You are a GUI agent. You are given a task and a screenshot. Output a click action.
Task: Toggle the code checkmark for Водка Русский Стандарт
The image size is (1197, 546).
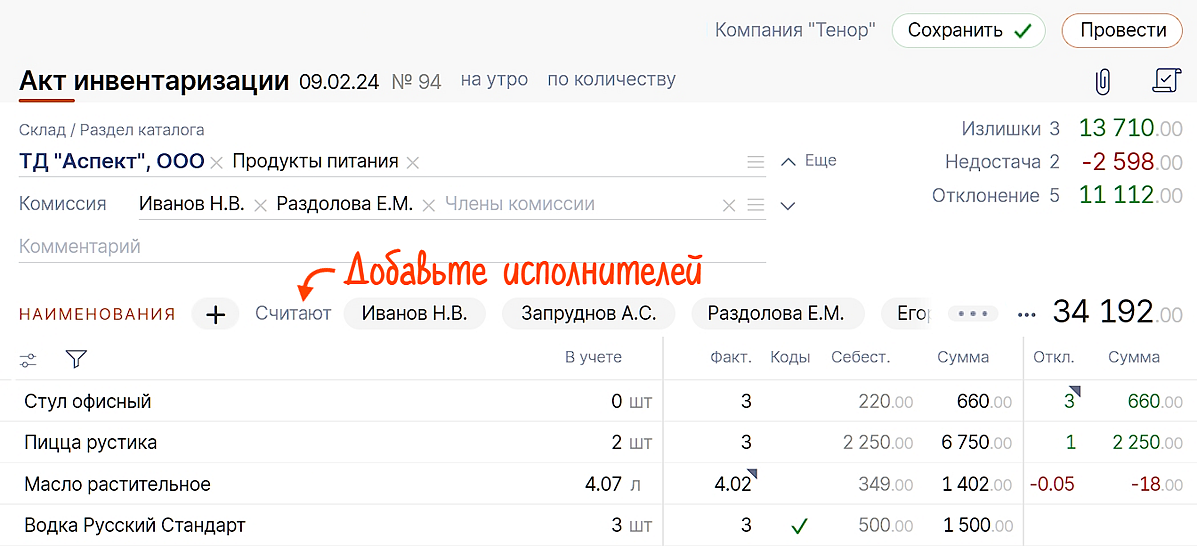(x=798, y=526)
